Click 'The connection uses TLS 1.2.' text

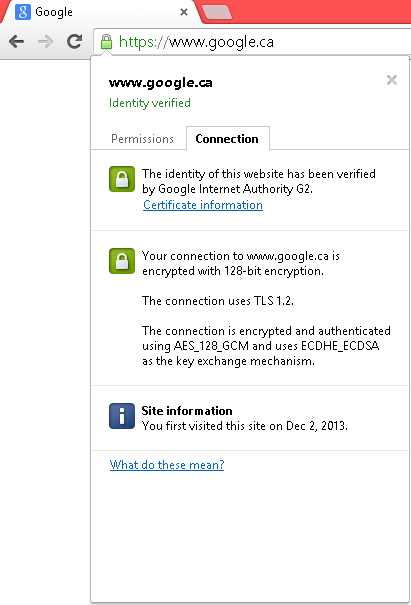[218, 301]
